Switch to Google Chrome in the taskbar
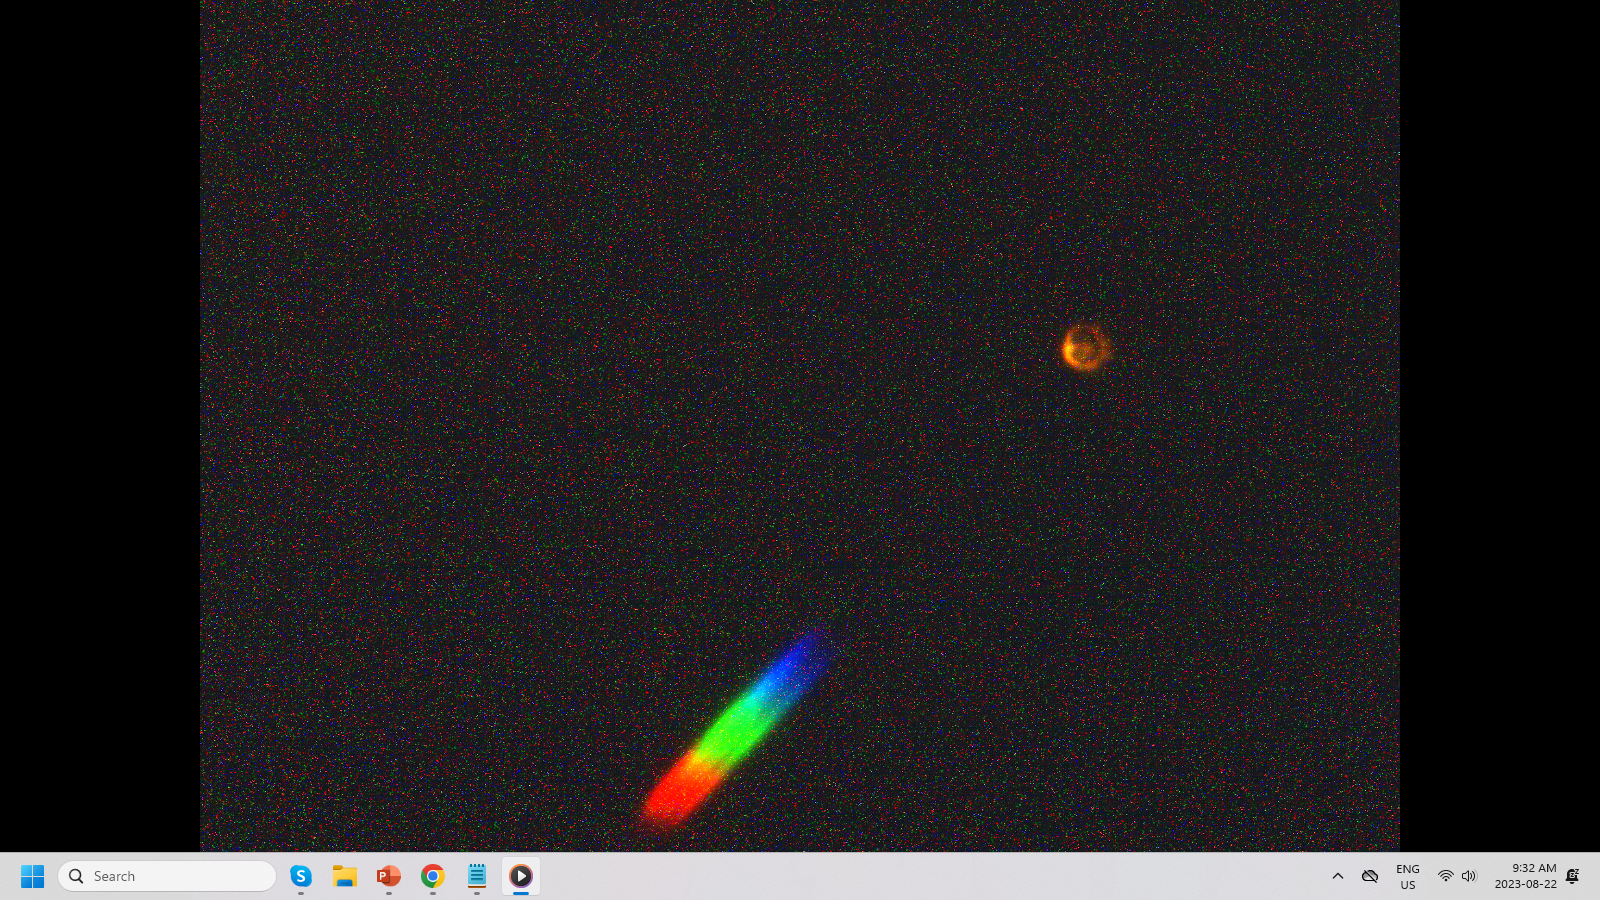 click(x=433, y=876)
